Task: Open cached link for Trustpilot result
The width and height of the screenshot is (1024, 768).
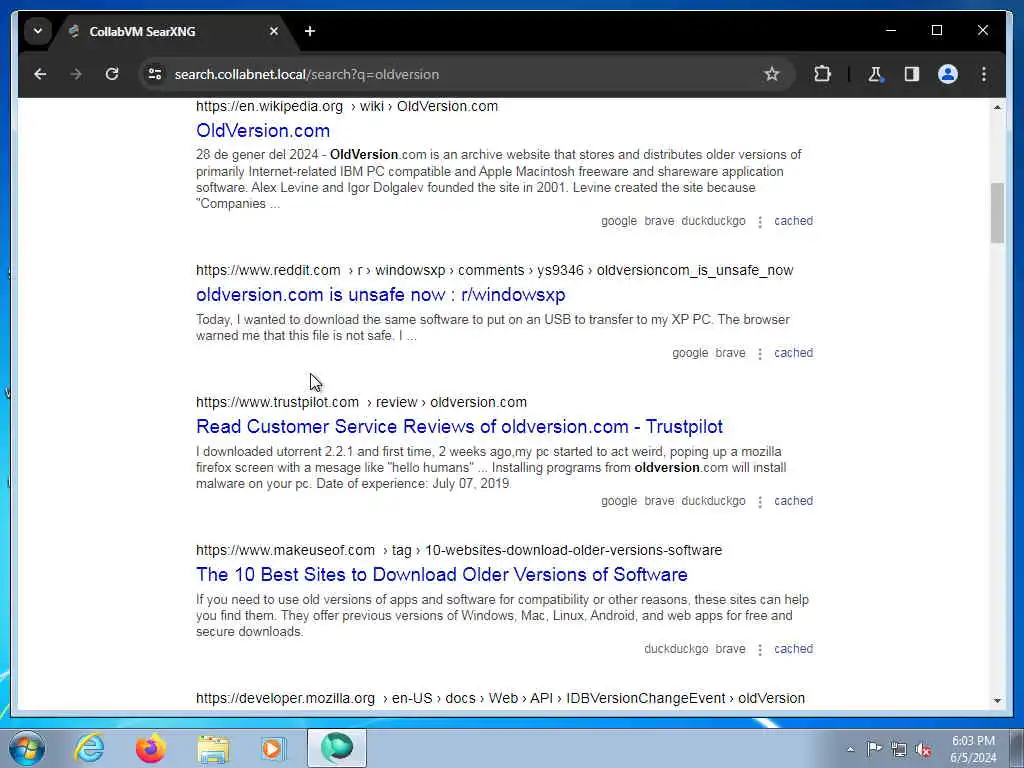Action: click(793, 501)
